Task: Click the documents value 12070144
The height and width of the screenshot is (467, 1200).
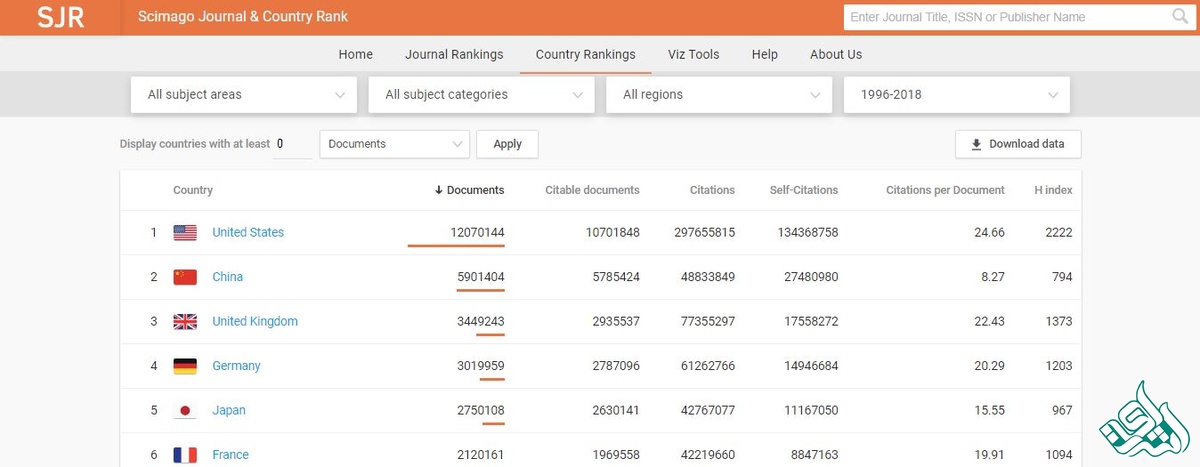Action: click(x=477, y=232)
